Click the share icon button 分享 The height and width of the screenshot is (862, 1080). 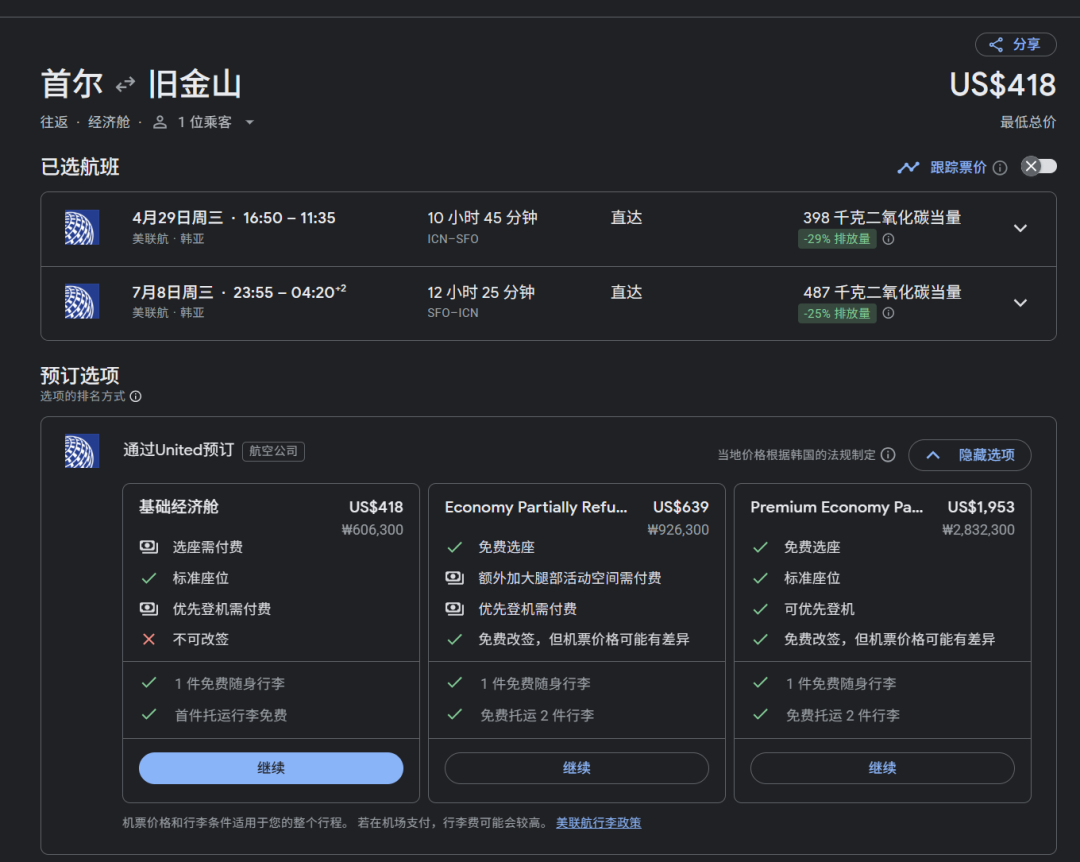1015,44
